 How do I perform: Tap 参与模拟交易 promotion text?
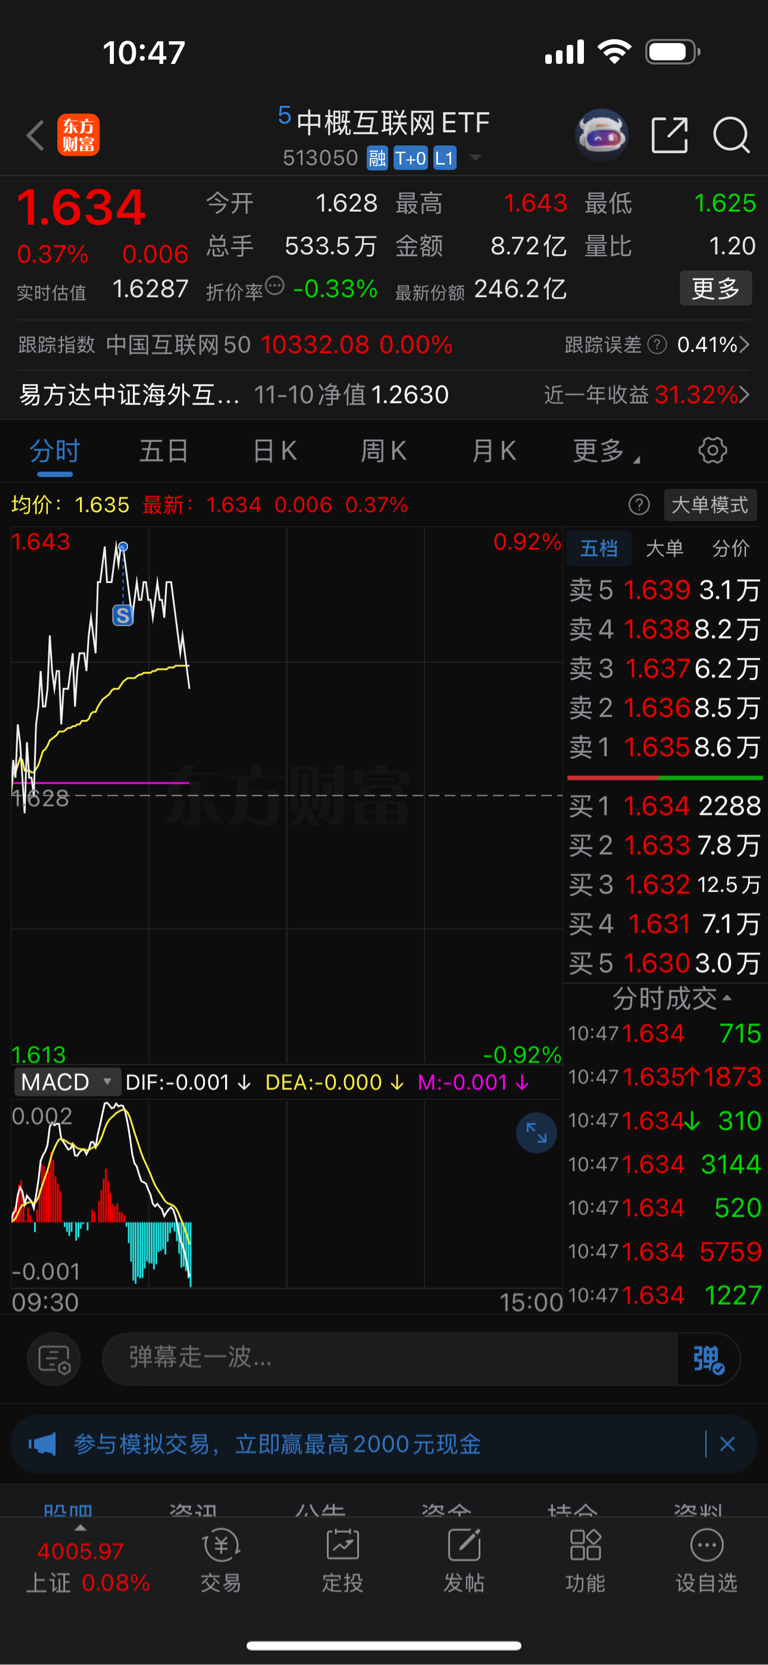click(x=277, y=1444)
